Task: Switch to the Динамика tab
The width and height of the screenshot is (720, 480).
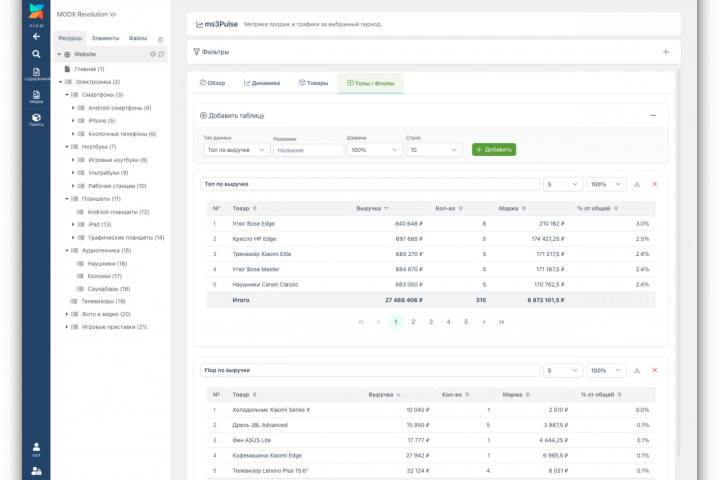Action: tap(261, 83)
